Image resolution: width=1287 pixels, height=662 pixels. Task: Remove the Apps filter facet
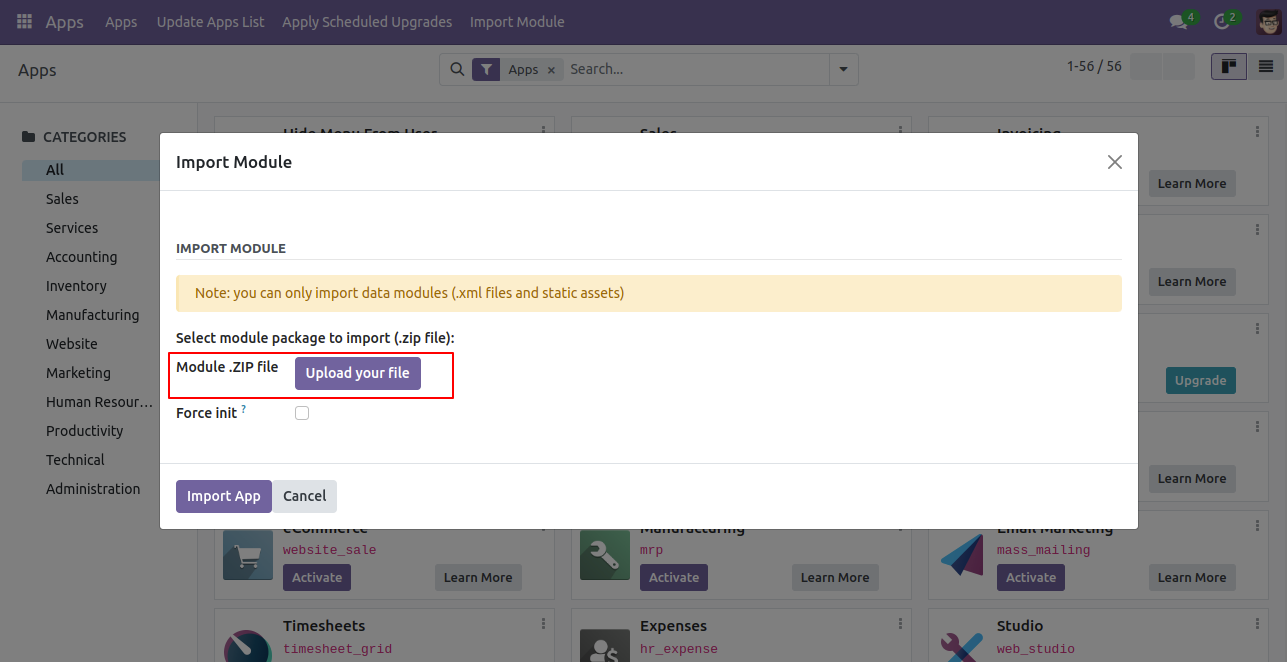[551, 70]
